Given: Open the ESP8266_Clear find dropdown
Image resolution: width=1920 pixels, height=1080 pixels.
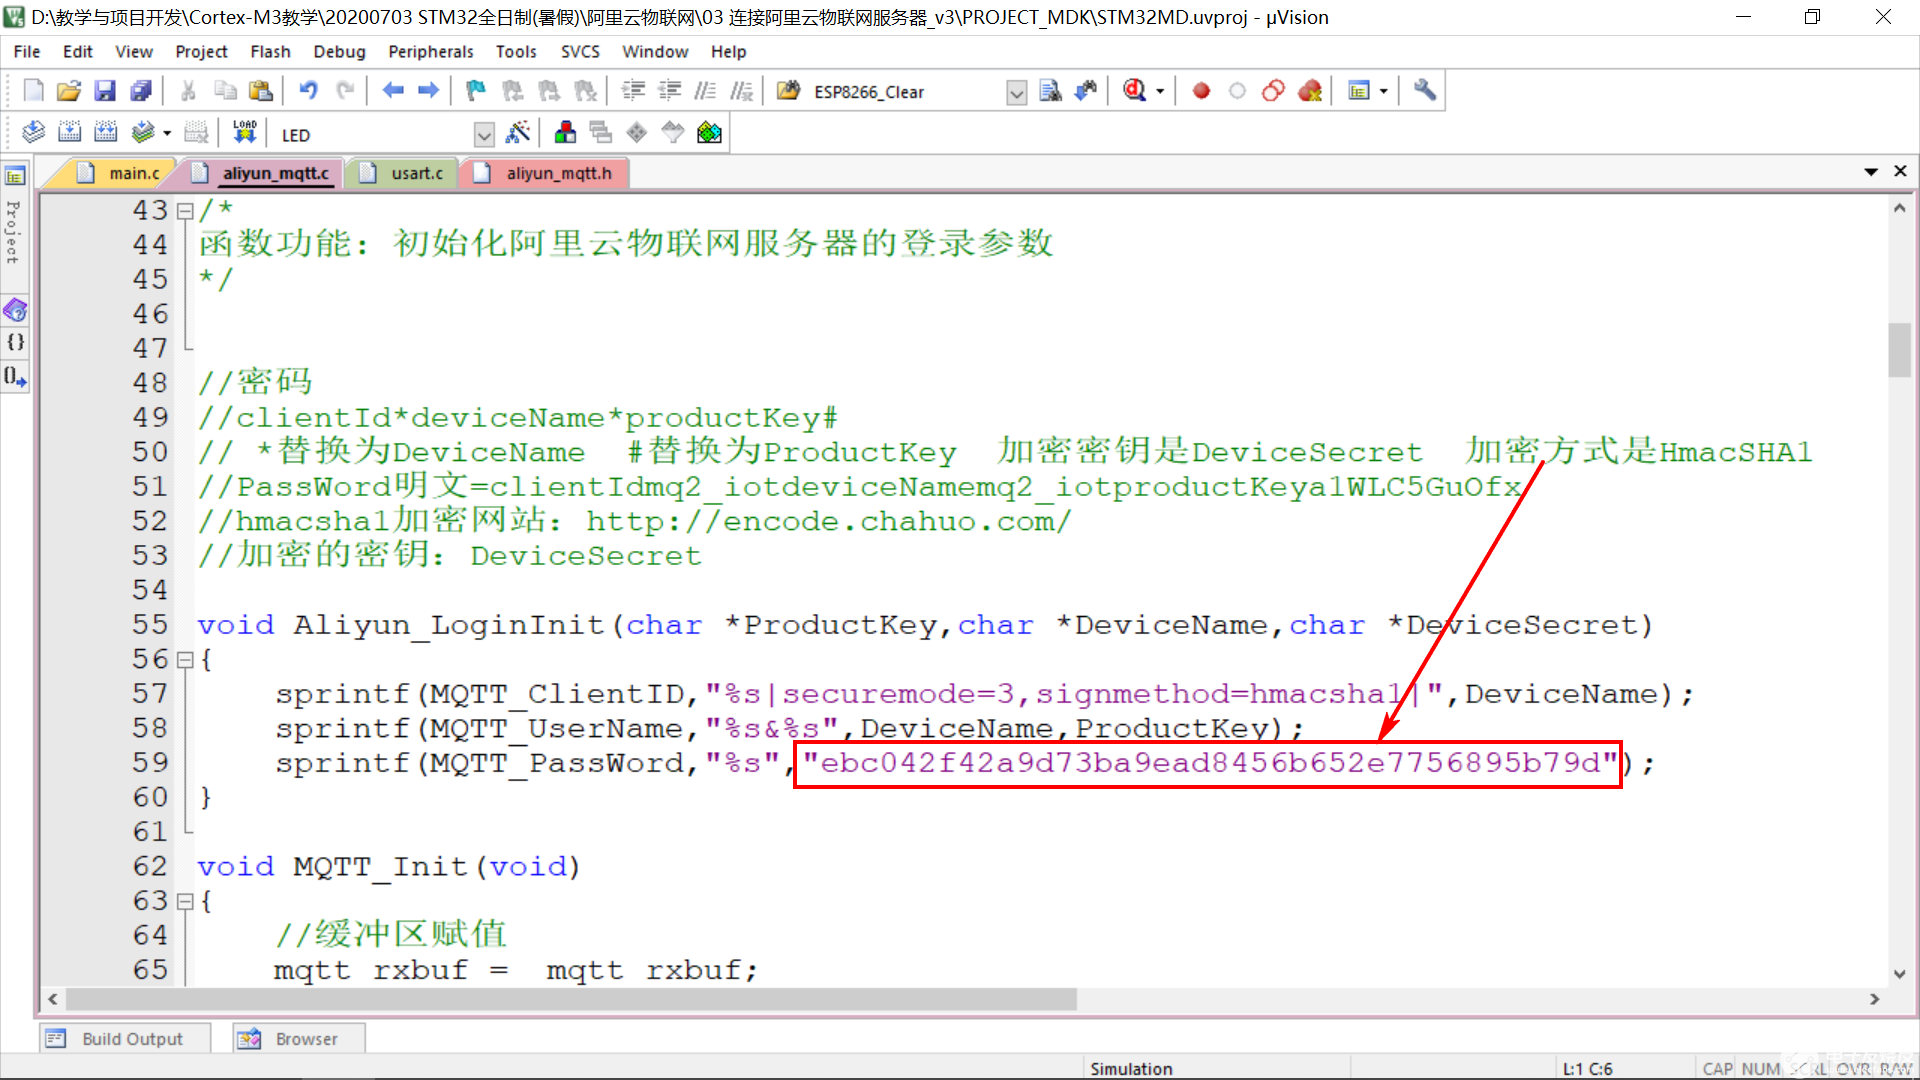Looking at the screenshot, I should coord(1016,92).
